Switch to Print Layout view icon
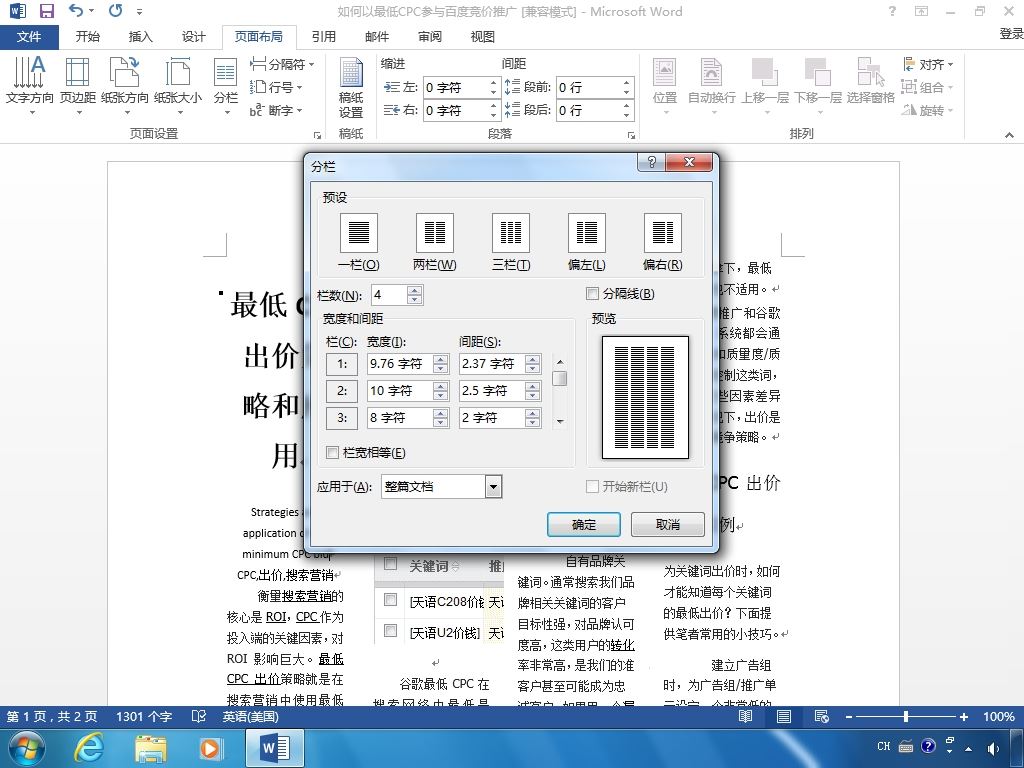Image resolution: width=1024 pixels, height=768 pixels. pyautogui.click(x=784, y=716)
